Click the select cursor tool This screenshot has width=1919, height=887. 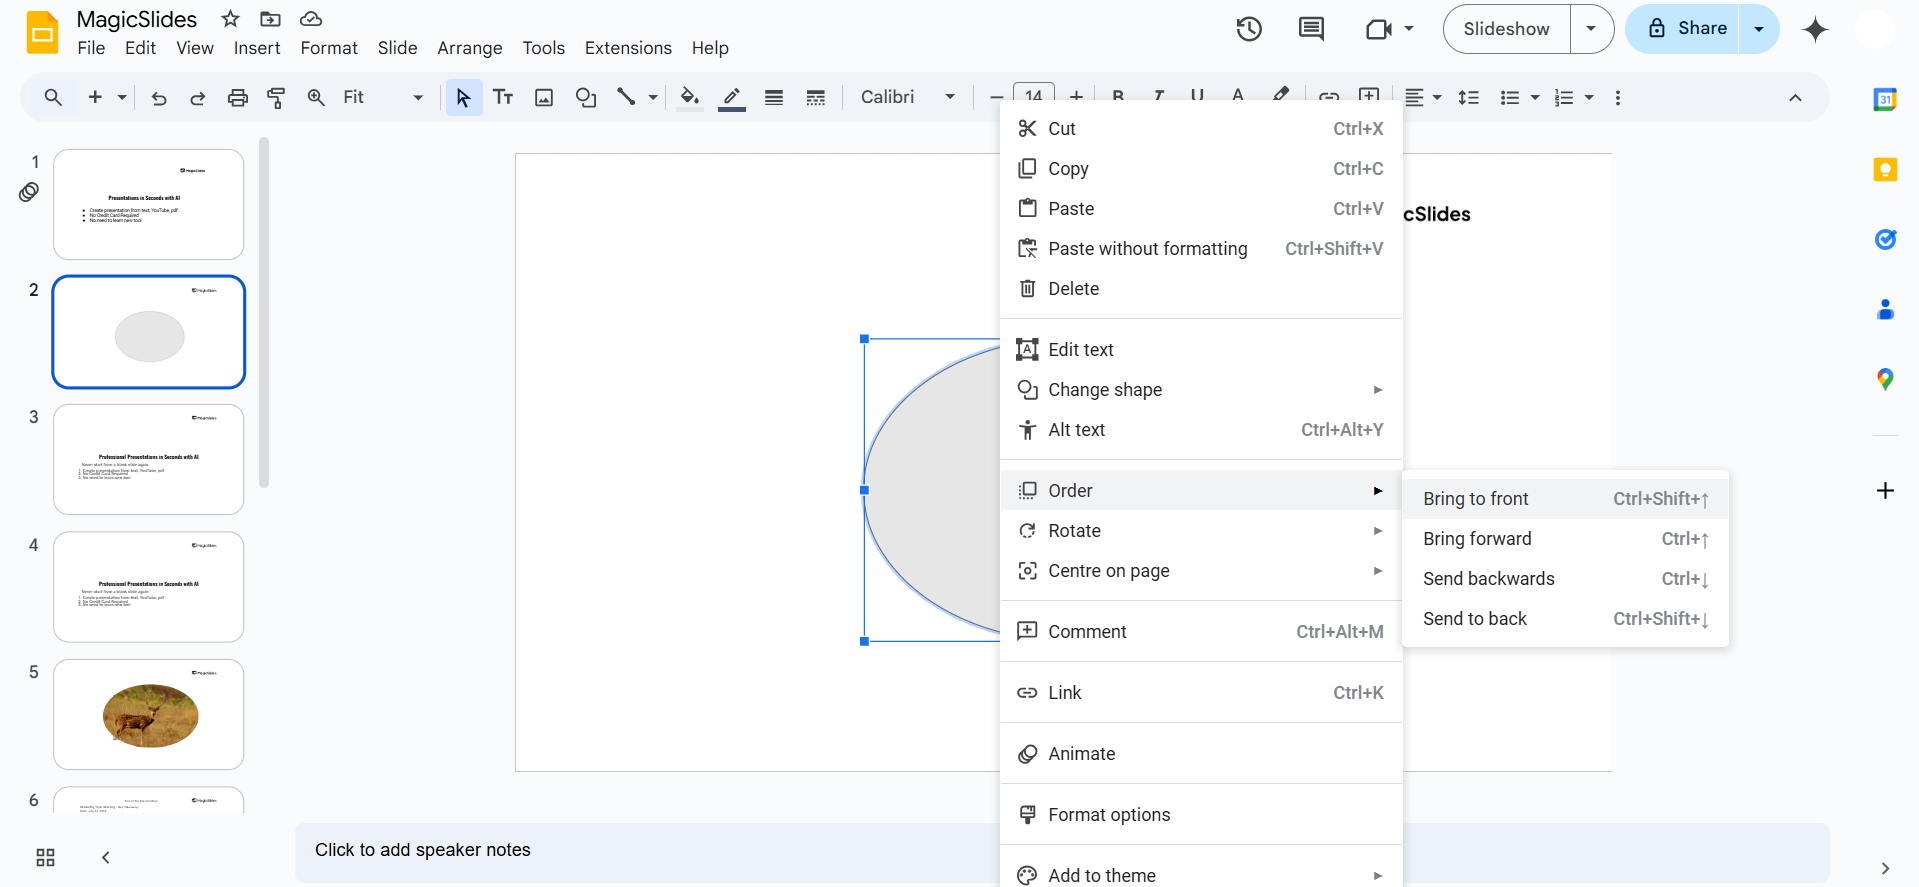coord(463,97)
